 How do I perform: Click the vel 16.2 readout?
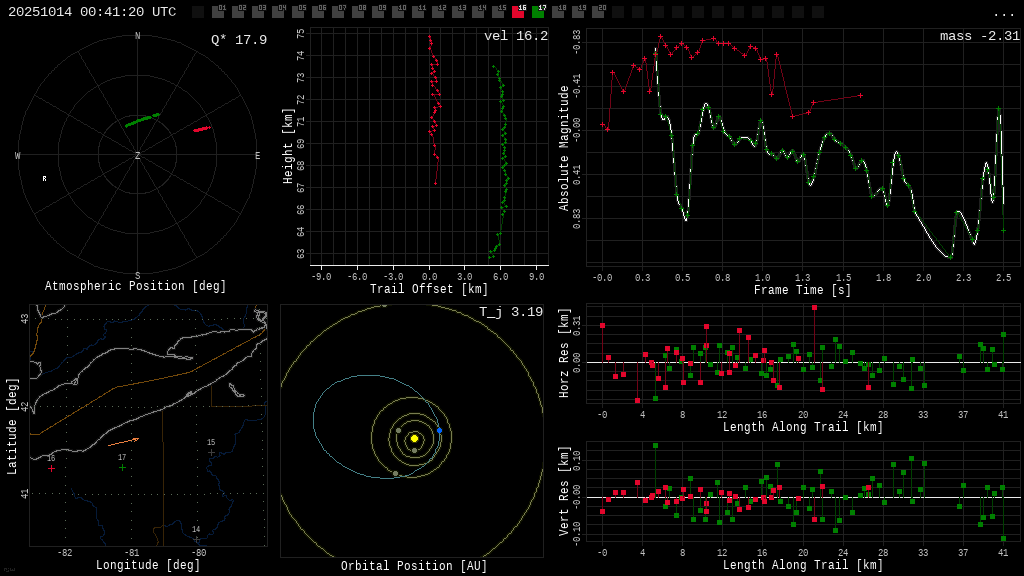tap(515, 36)
